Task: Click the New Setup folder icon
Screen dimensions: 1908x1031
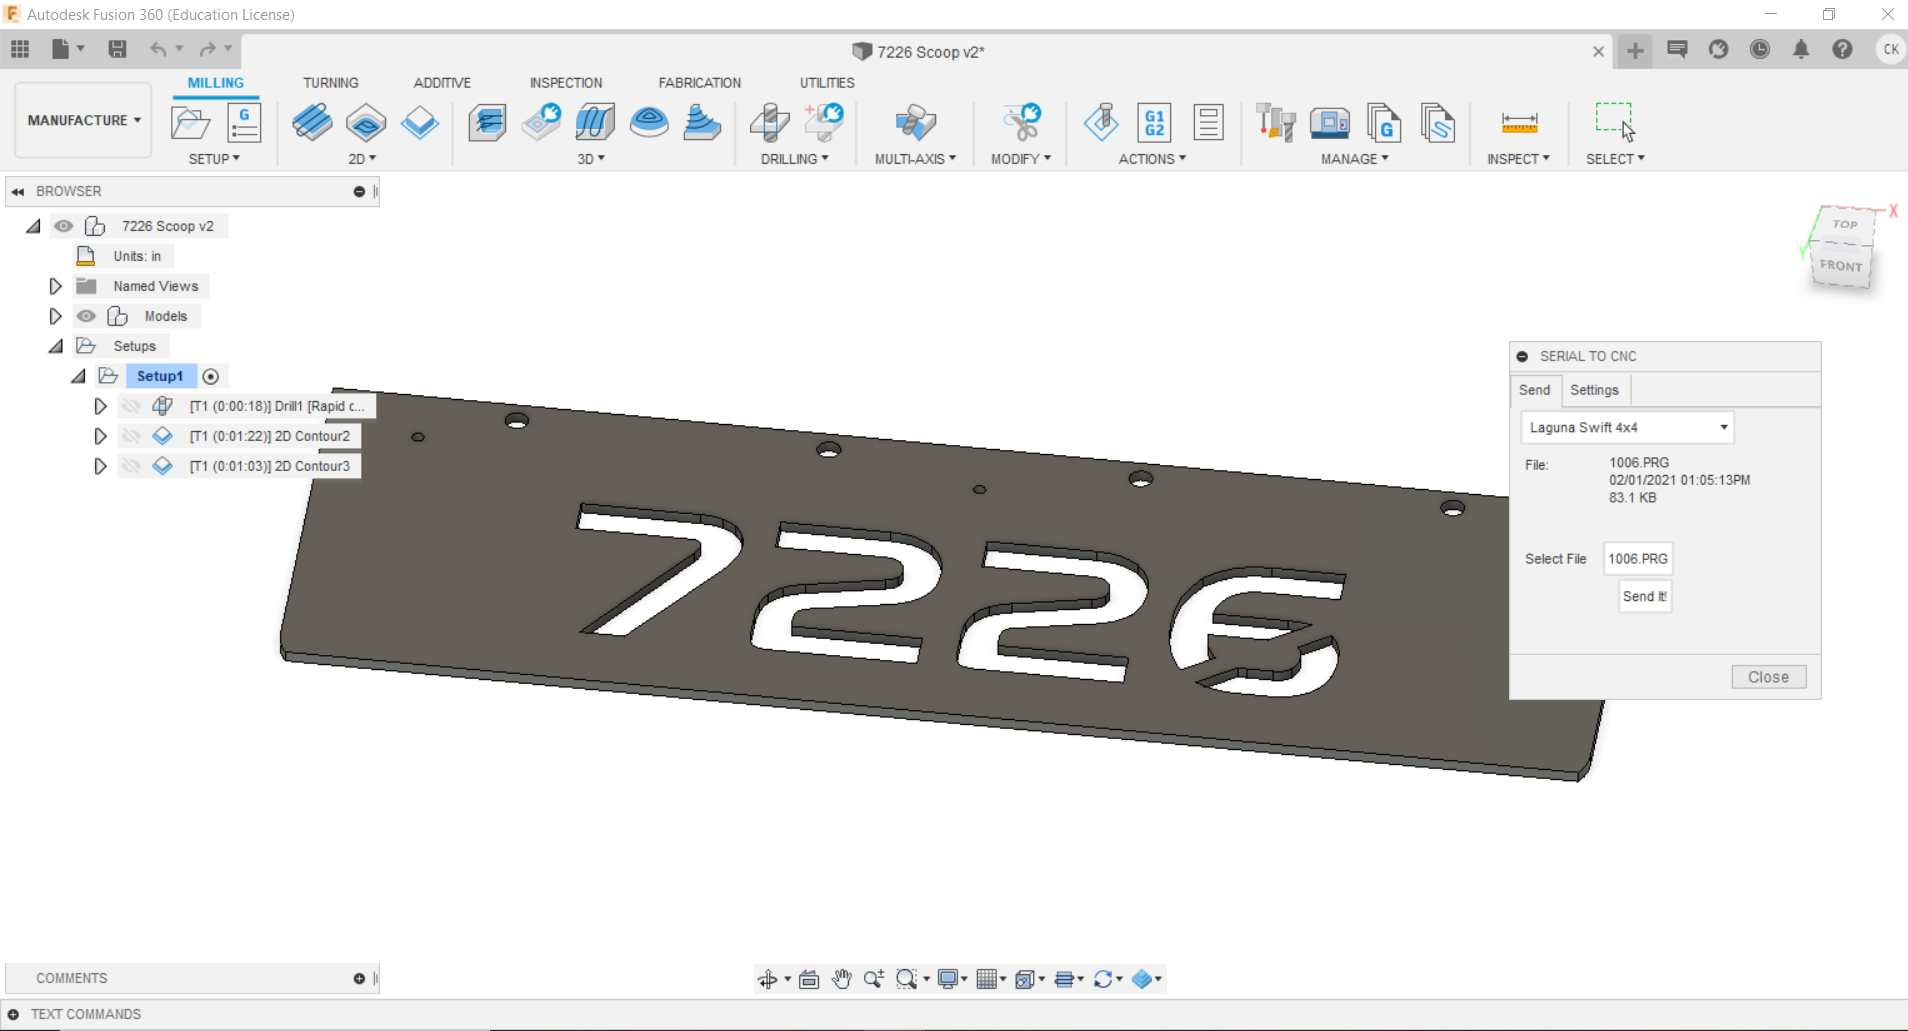Action: (190, 123)
